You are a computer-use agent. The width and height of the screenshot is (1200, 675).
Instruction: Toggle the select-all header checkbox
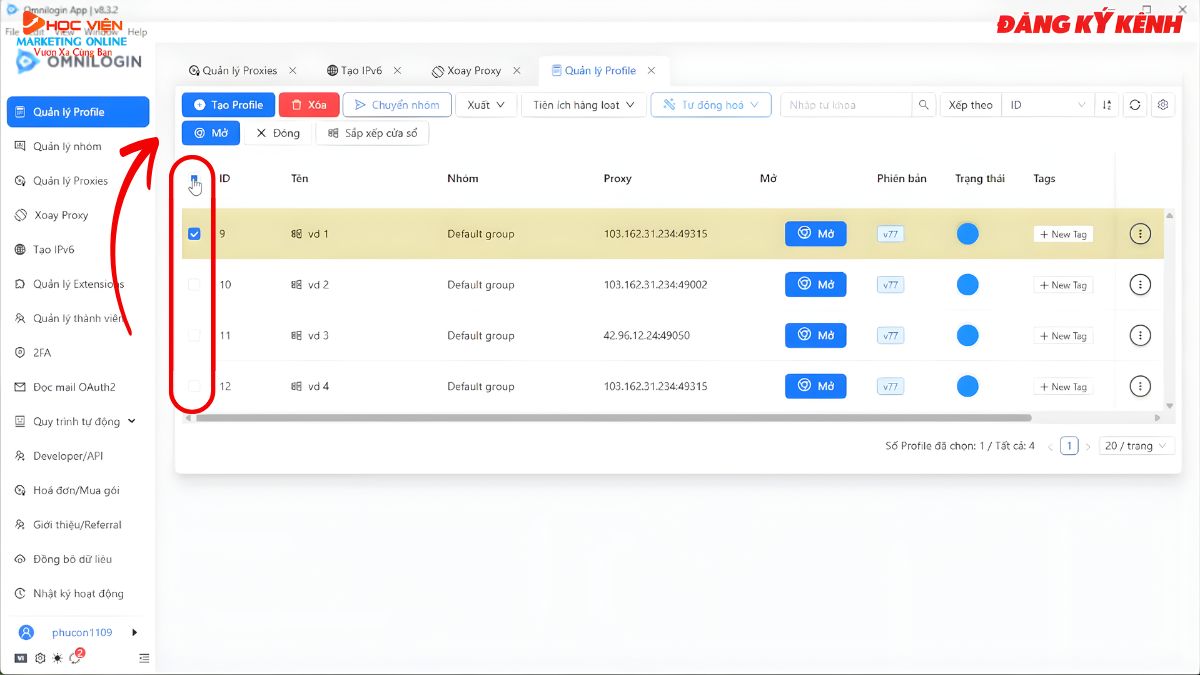[194, 179]
